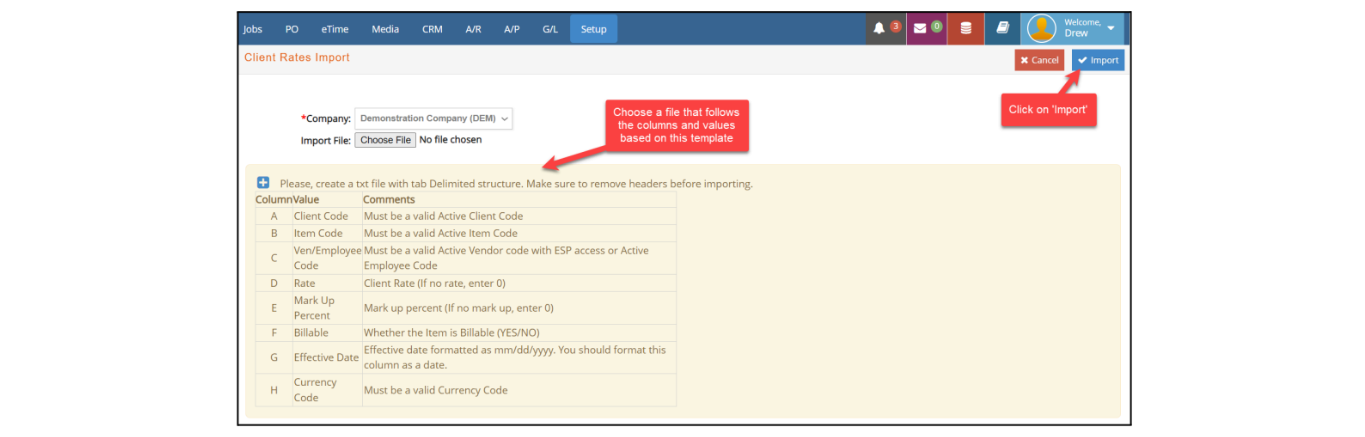Click the 'Ven/Employee Code' table cell
1365x437 pixels.
coord(327,258)
